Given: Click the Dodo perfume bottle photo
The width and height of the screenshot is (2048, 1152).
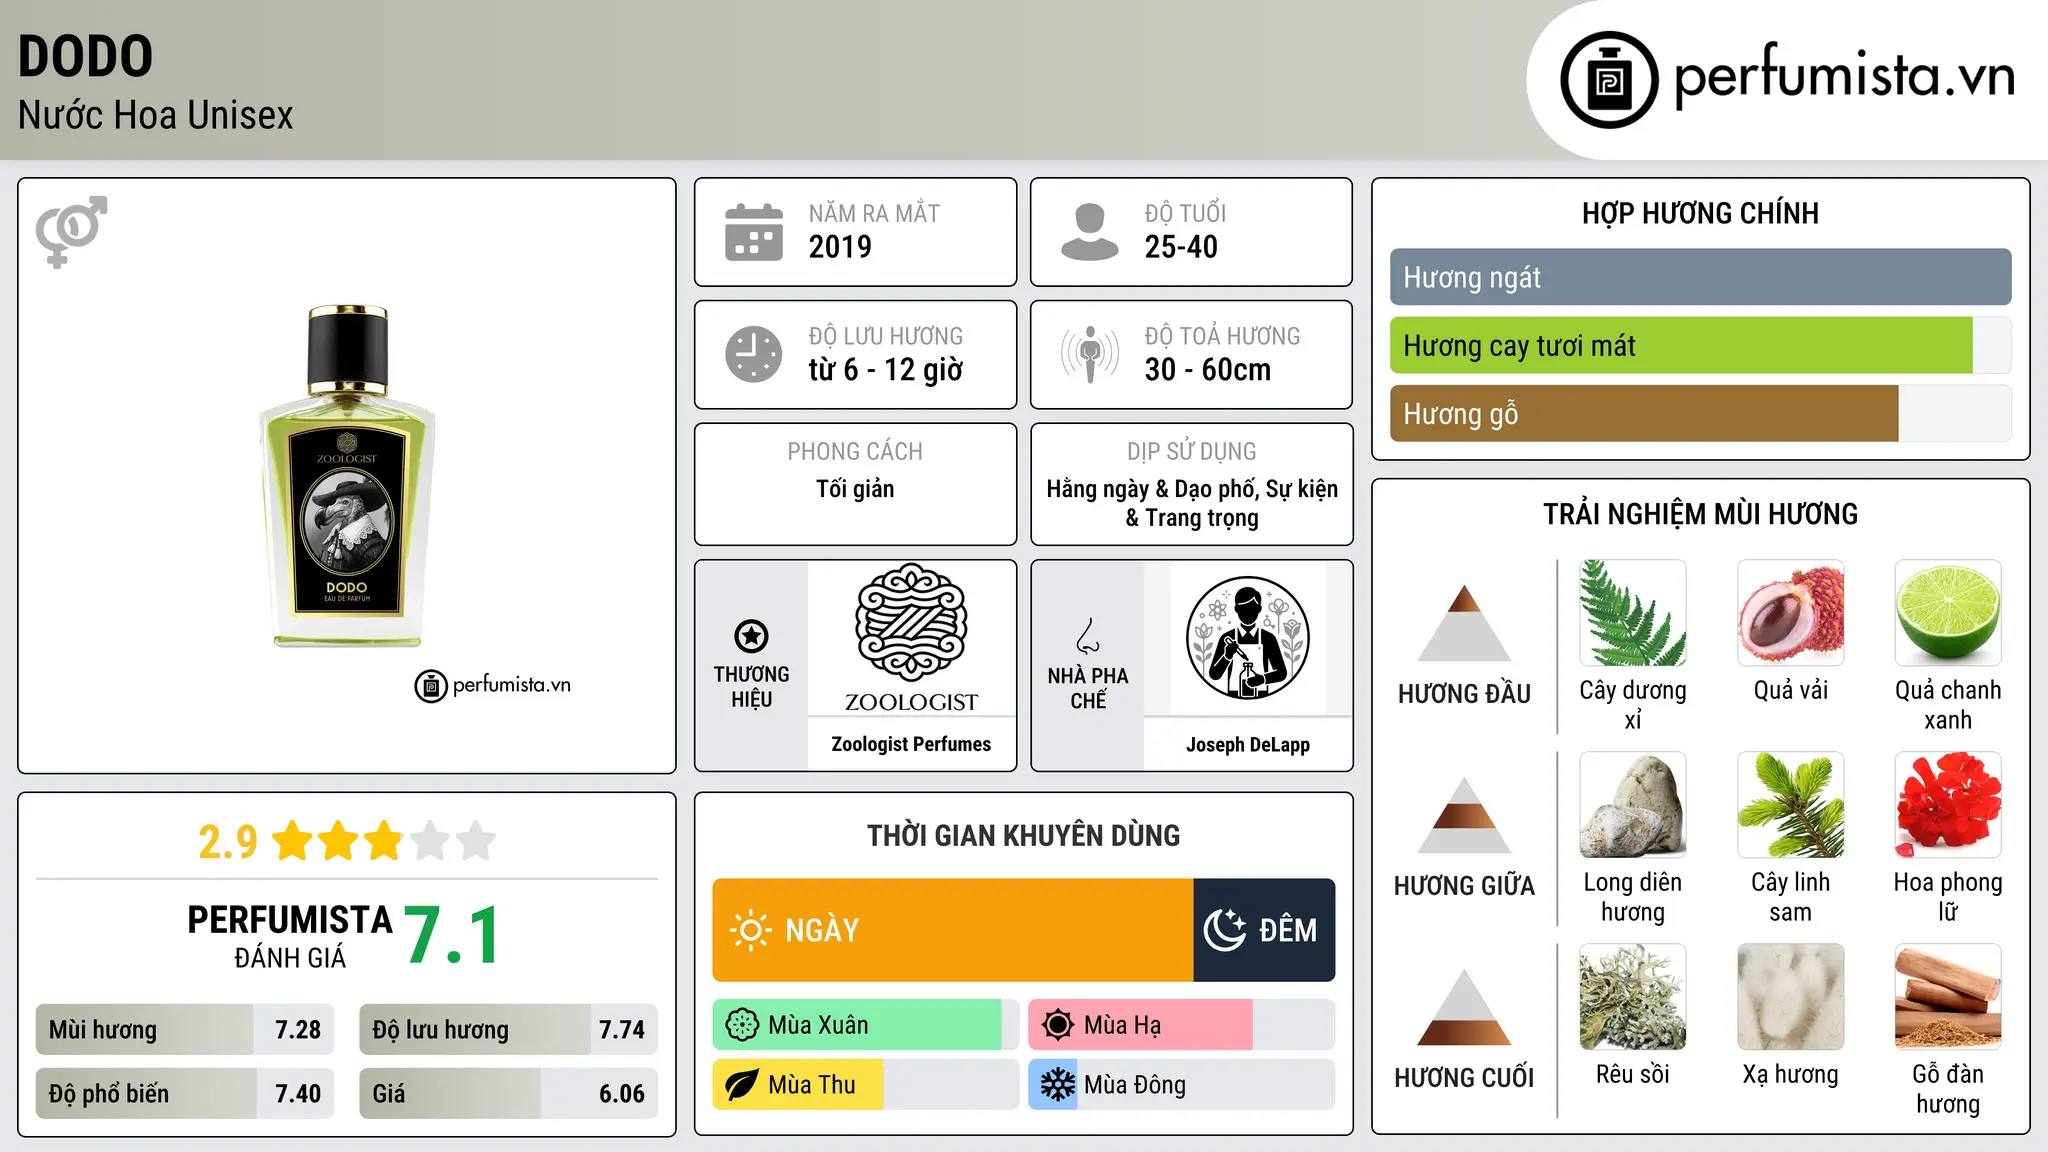Looking at the screenshot, I should (x=347, y=476).
